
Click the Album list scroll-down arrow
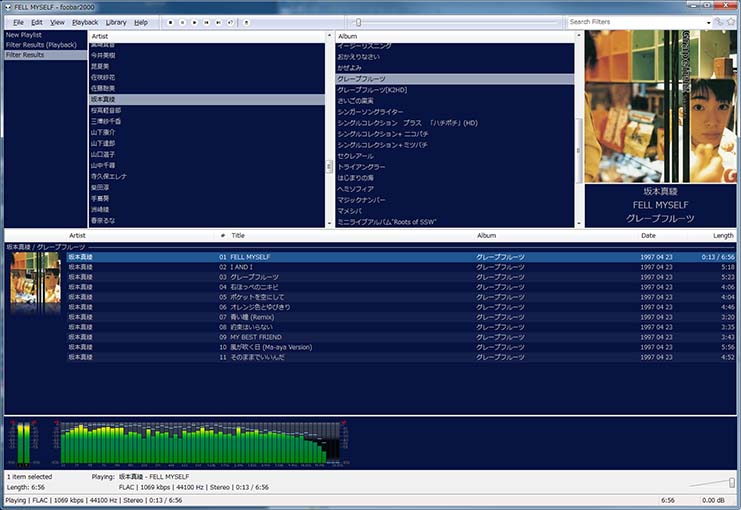coord(578,224)
